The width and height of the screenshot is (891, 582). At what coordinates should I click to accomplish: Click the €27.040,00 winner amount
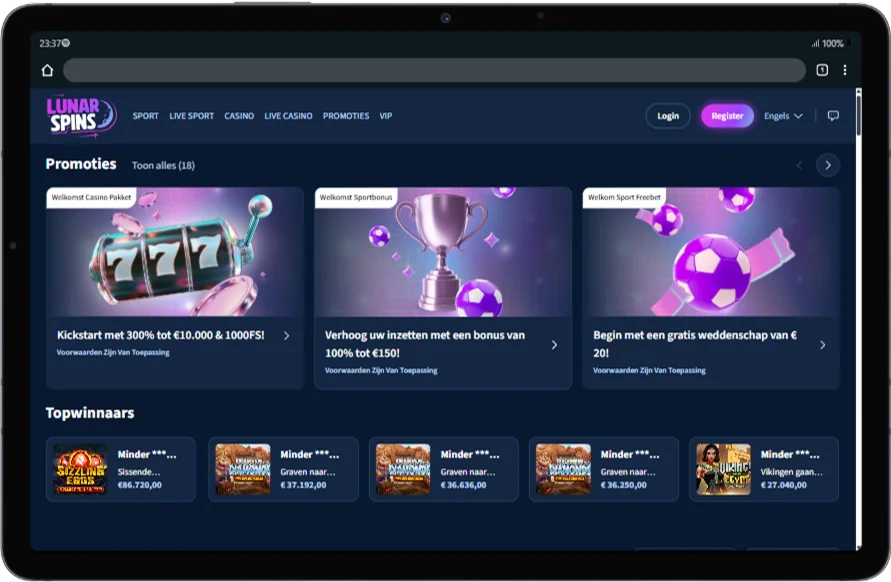coord(784,485)
